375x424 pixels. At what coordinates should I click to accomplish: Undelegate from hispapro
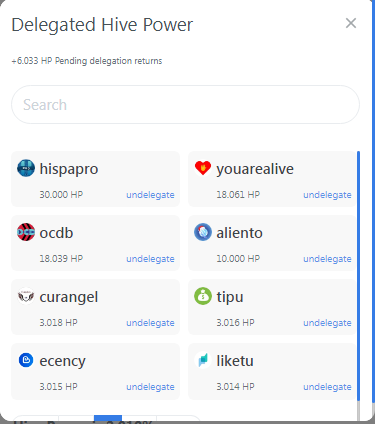[150, 195]
